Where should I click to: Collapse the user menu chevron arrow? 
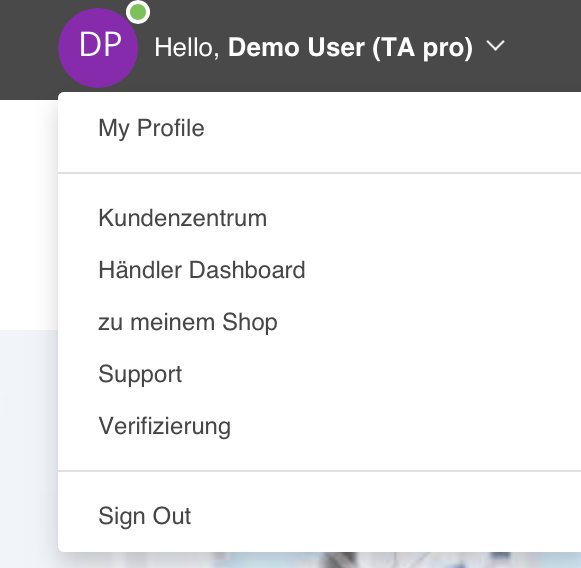point(495,46)
